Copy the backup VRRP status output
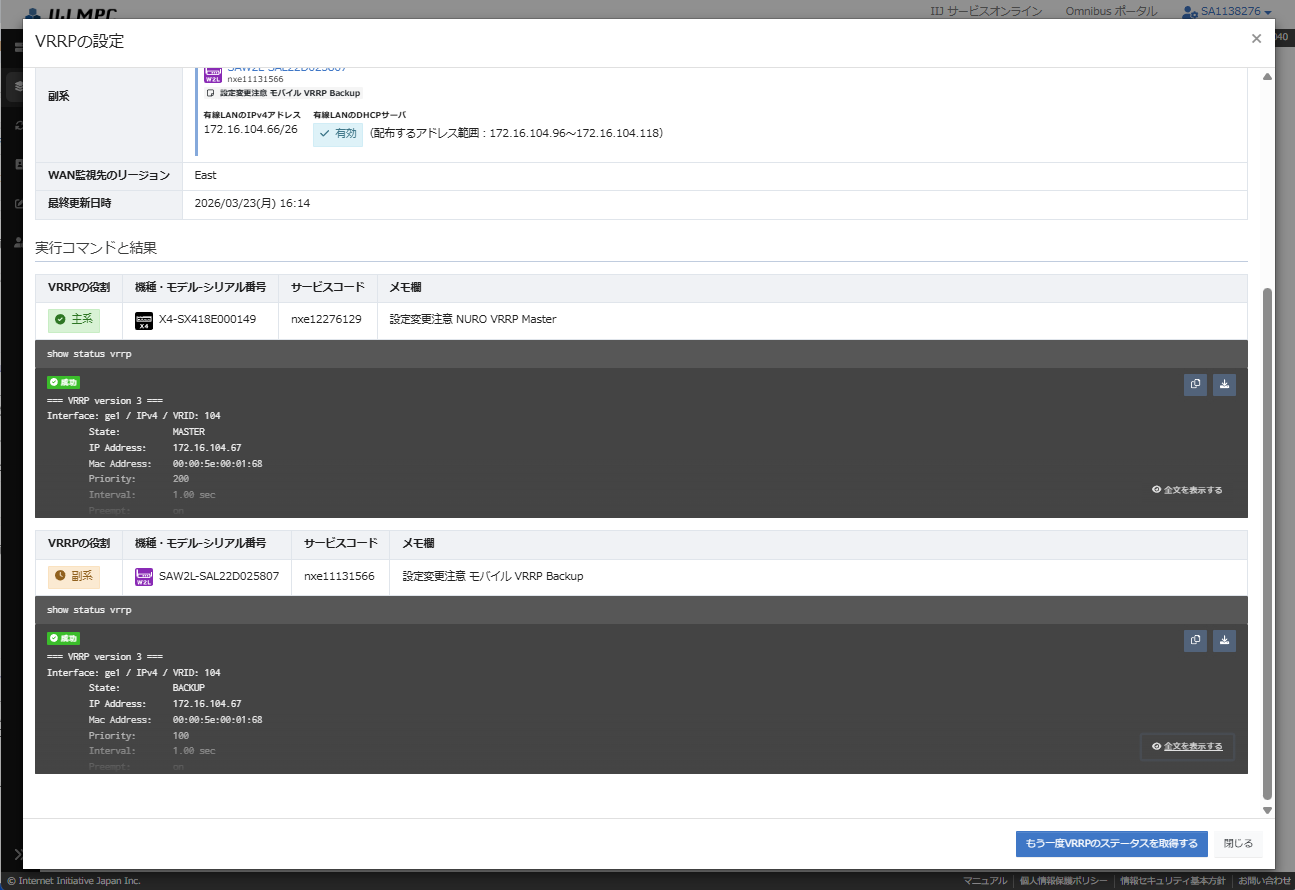1295x890 pixels. 1195,641
